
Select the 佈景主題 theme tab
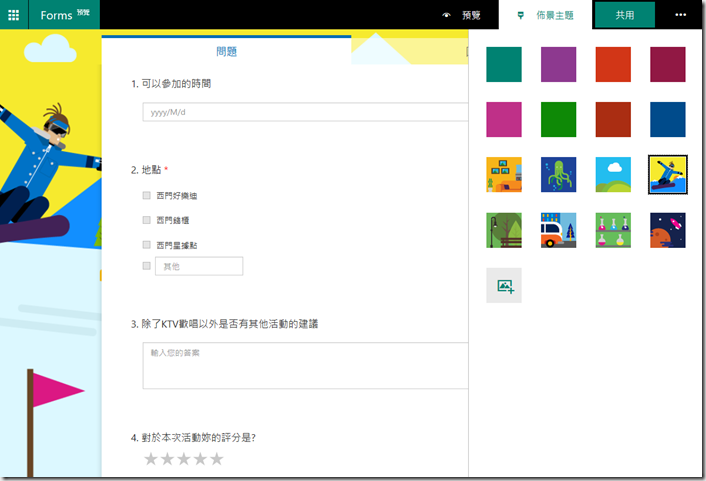point(546,15)
